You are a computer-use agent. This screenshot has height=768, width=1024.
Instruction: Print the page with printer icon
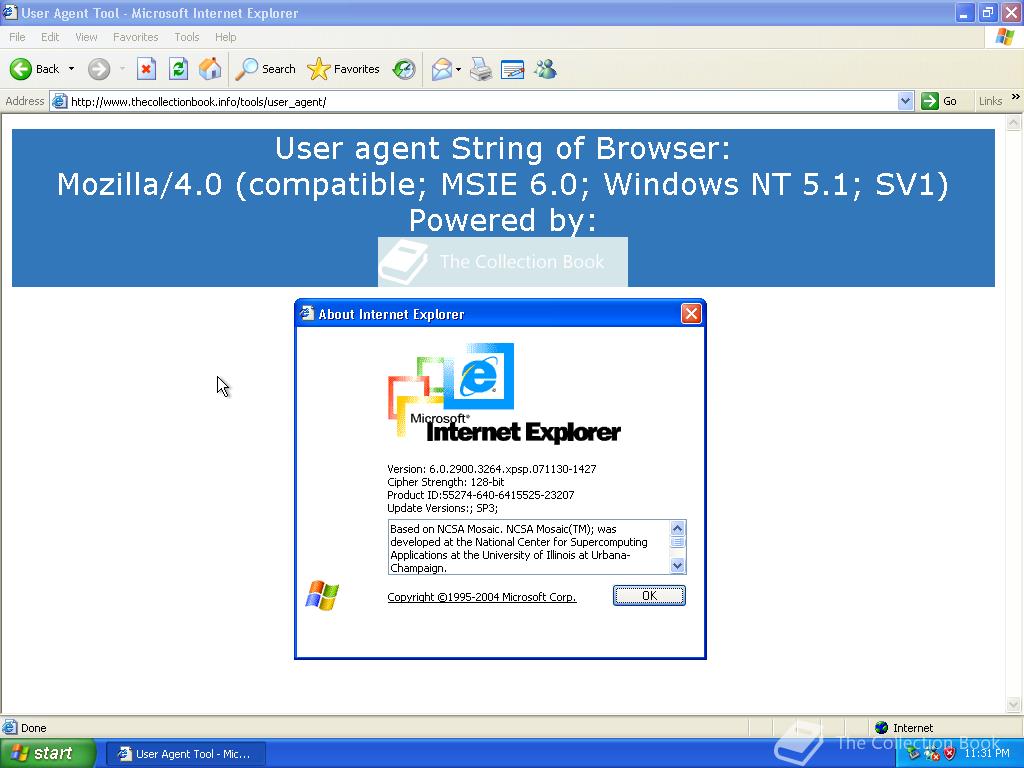pyautogui.click(x=481, y=69)
